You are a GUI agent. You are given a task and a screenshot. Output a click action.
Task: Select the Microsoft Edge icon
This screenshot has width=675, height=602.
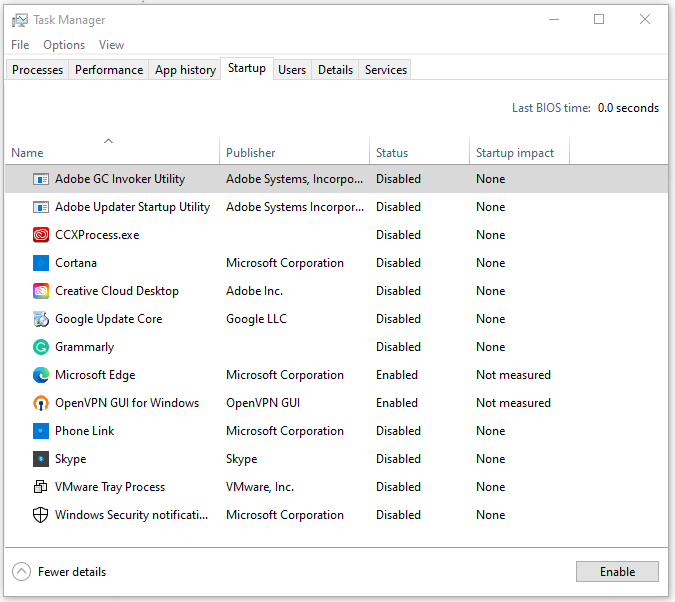(41, 375)
